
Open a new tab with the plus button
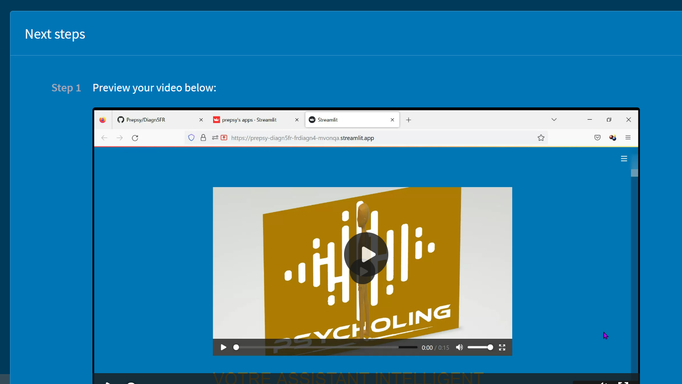(408, 120)
